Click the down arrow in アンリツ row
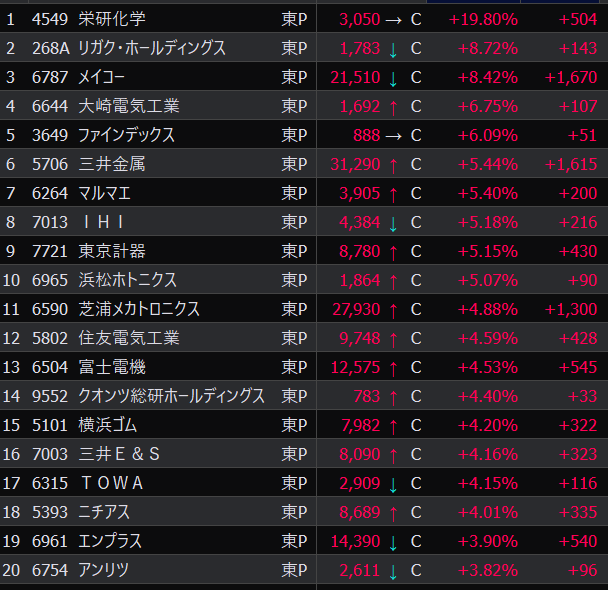 click(394, 571)
